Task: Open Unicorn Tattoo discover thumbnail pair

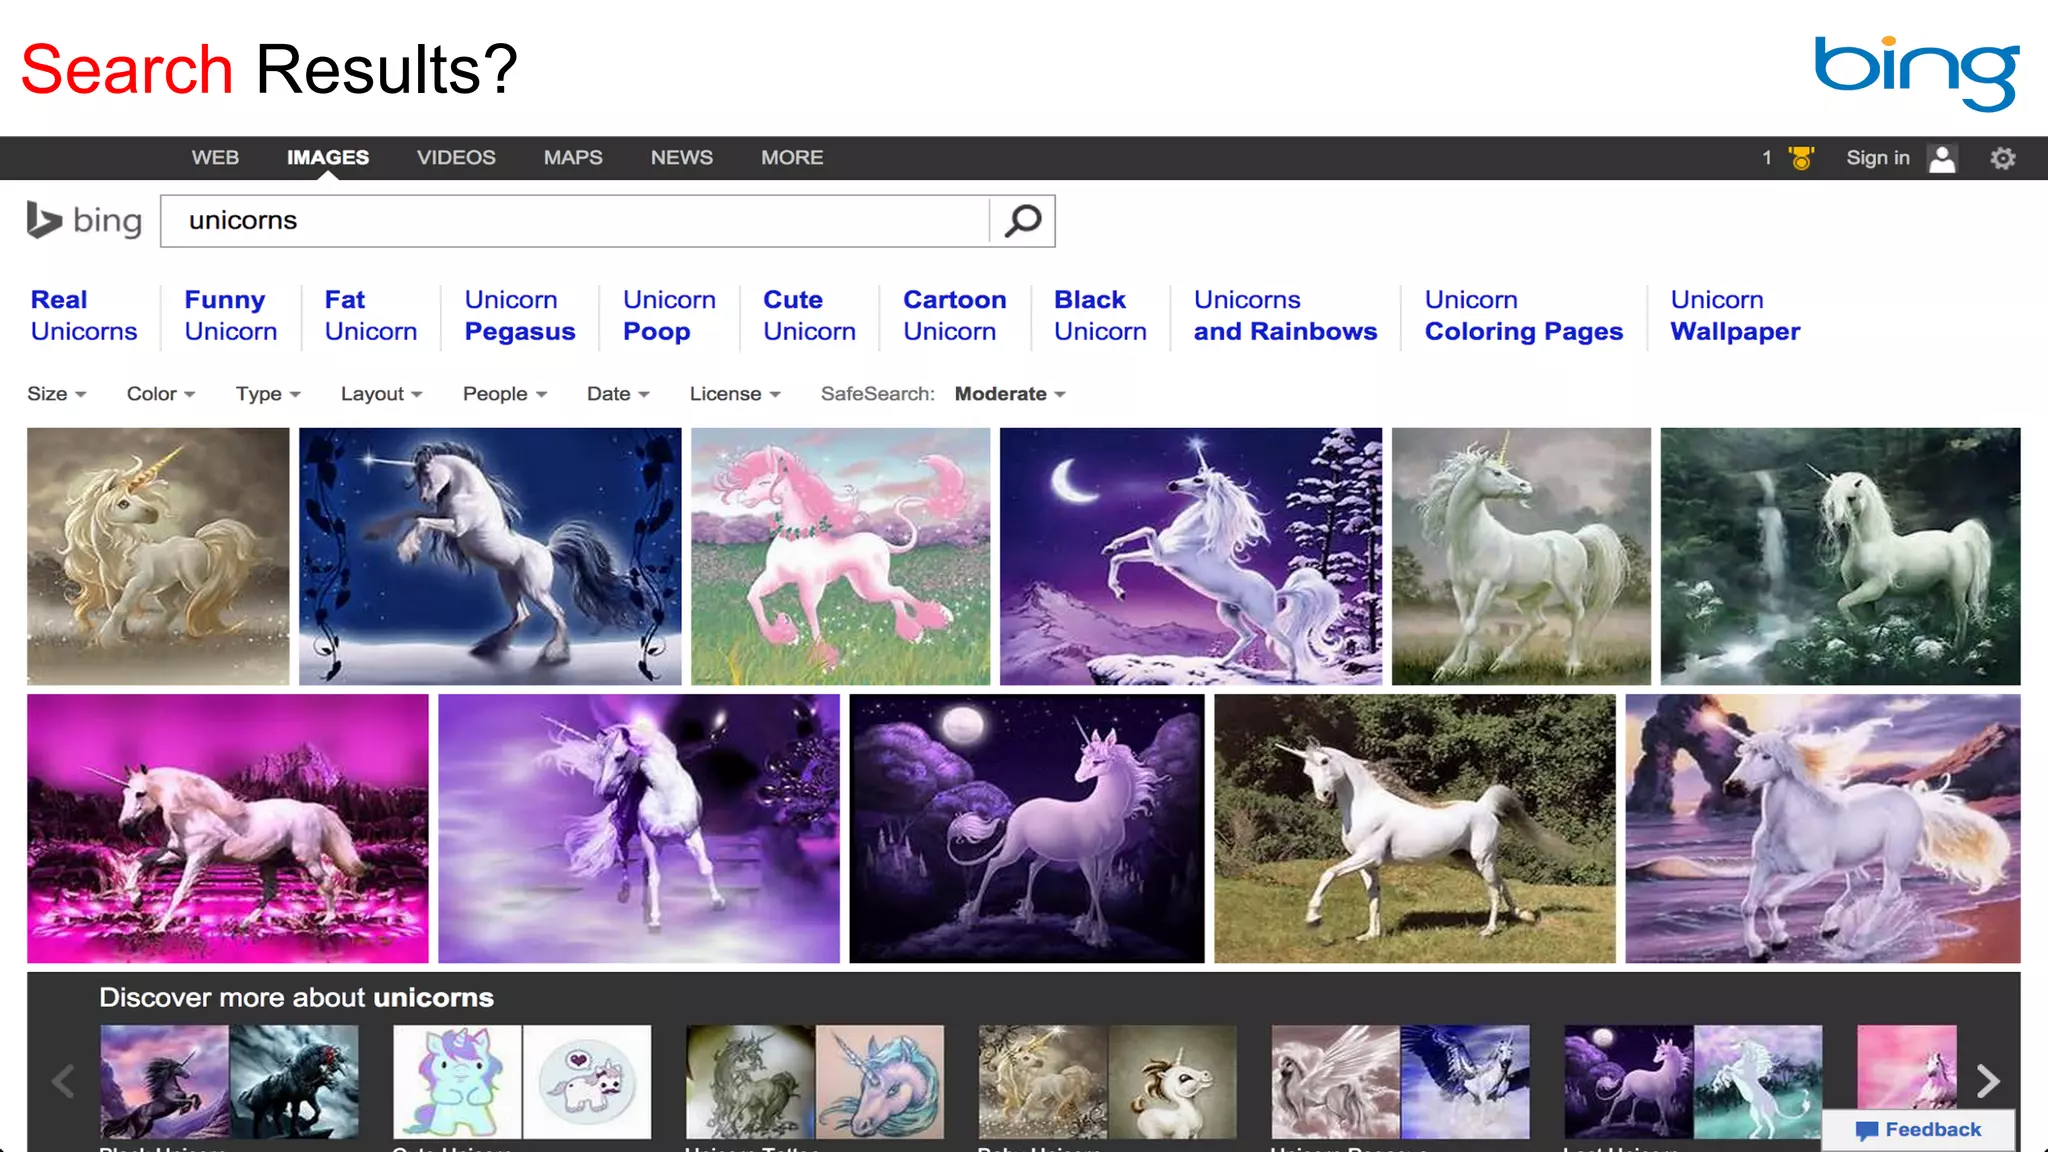Action: (815, 1082)
